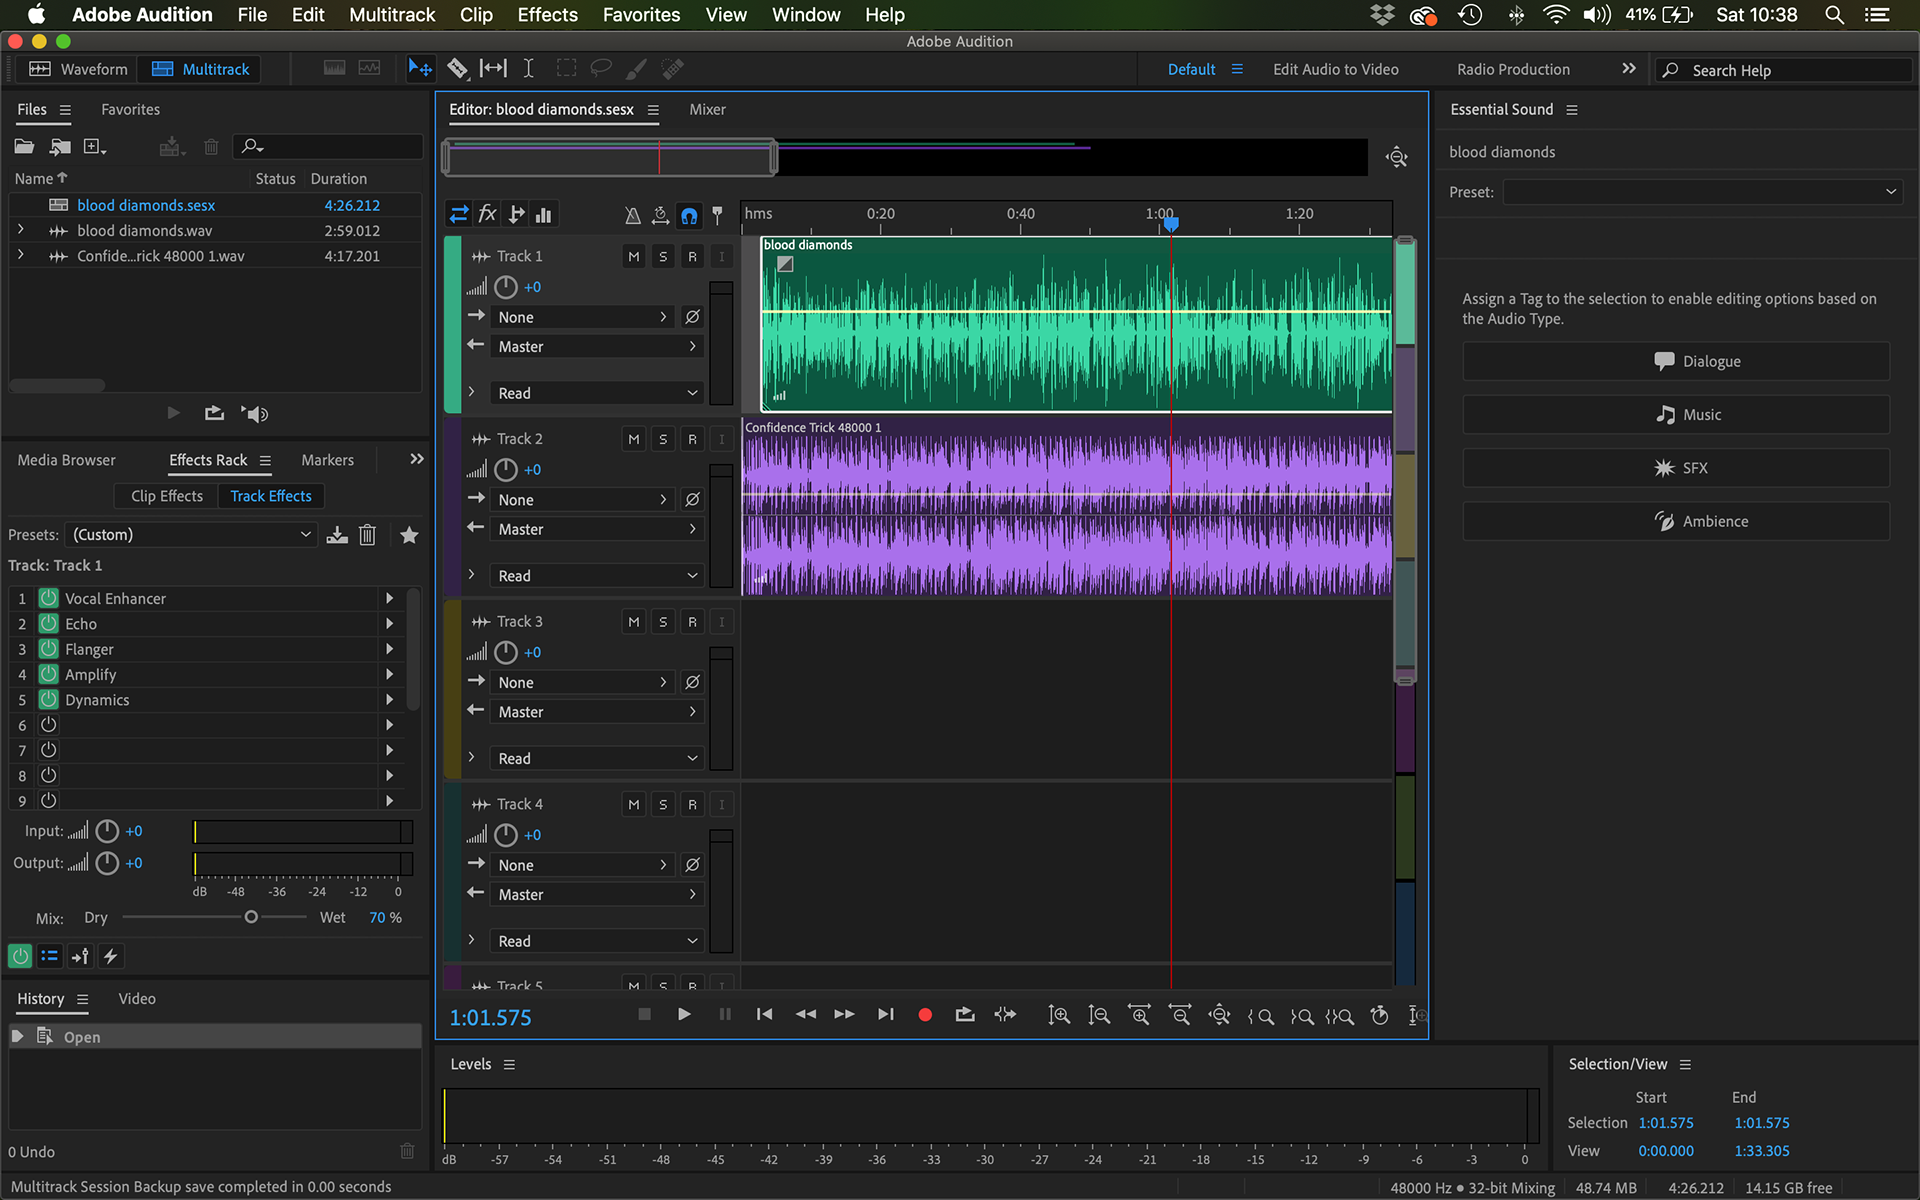Screen dimensions: 1920x1200
Task: Open Track 1 automation Read dropdown
Action: [598, 393]
